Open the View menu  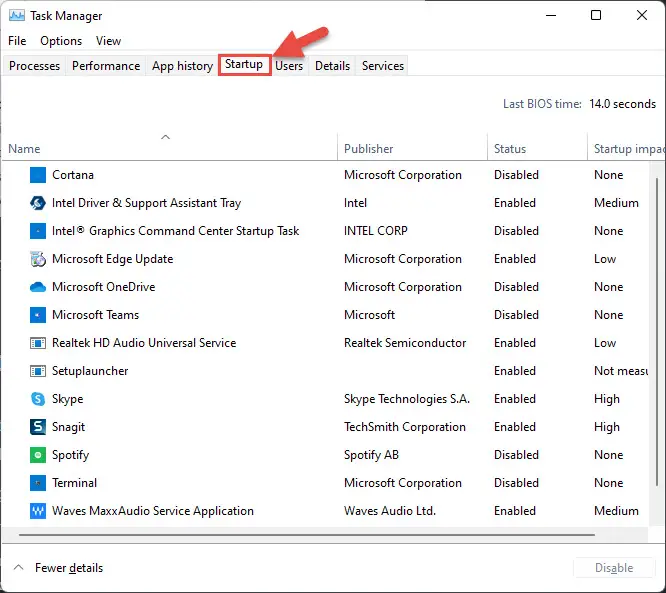(108, 41)
